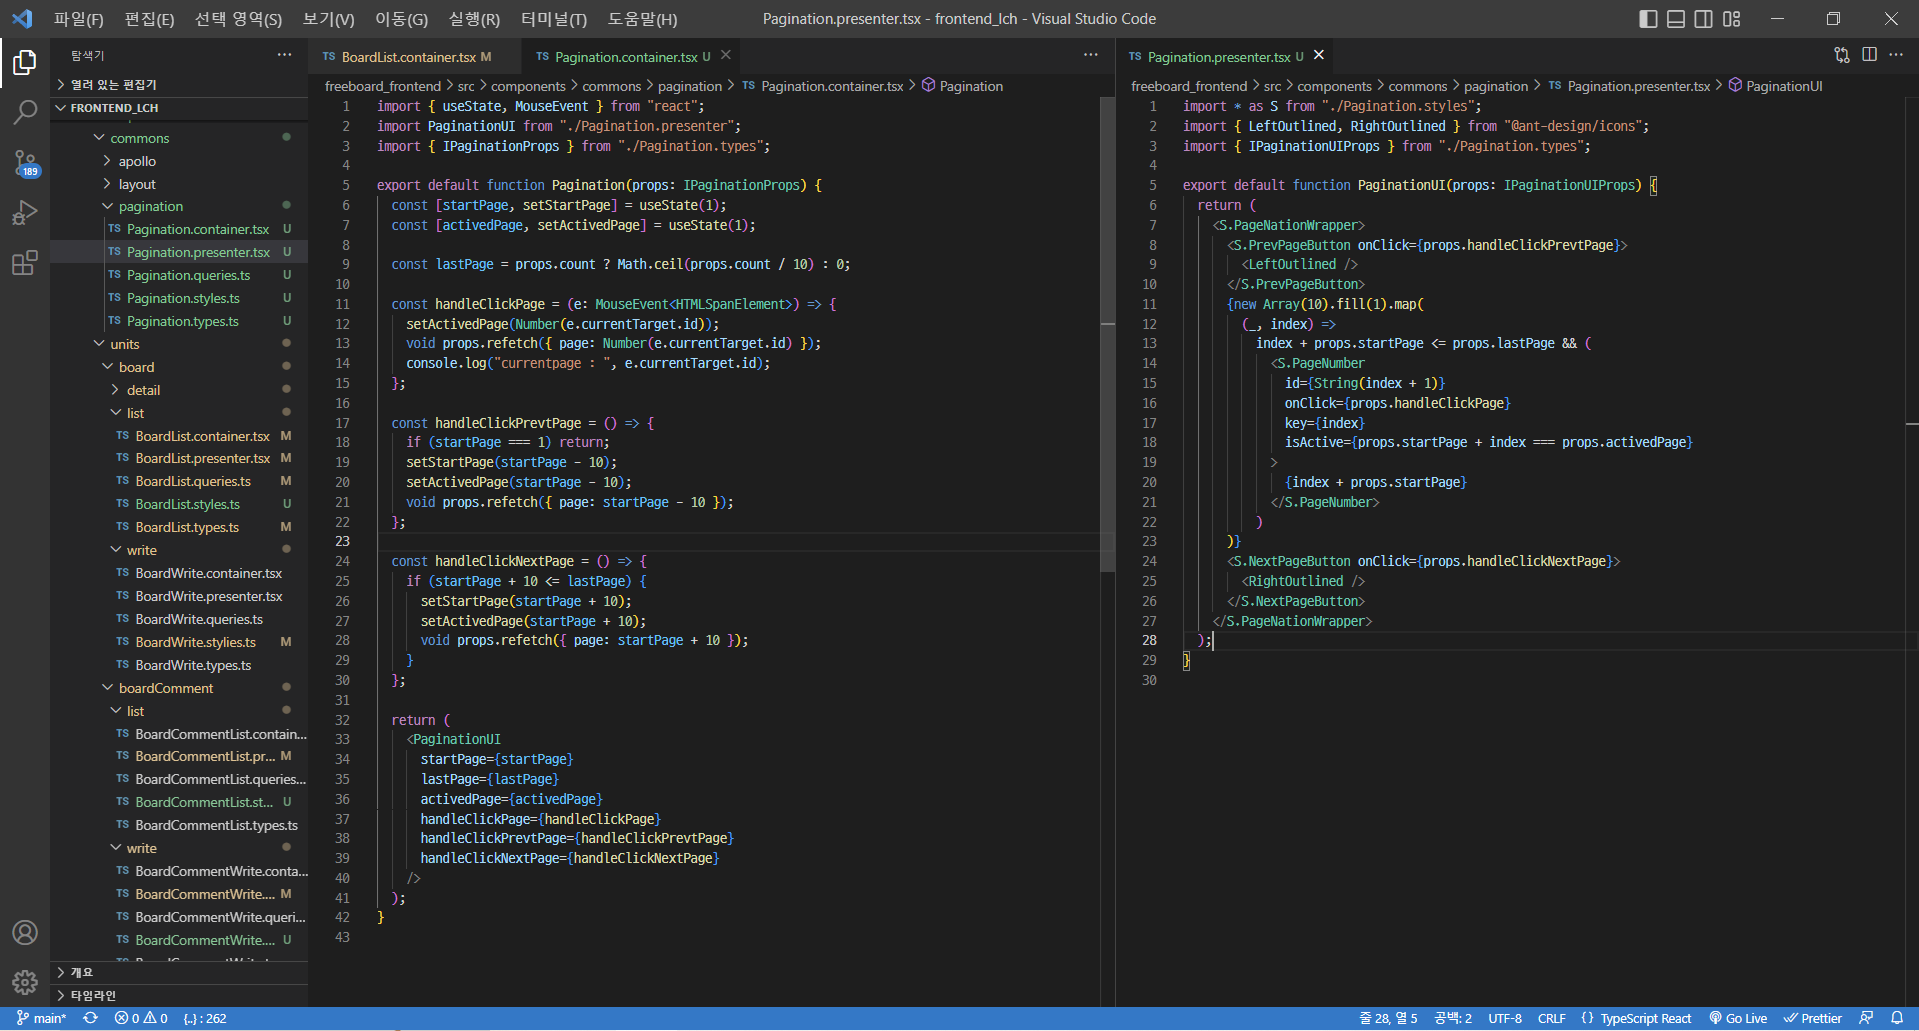Close the Pagination.container.tsx tab

pos(726,55)
